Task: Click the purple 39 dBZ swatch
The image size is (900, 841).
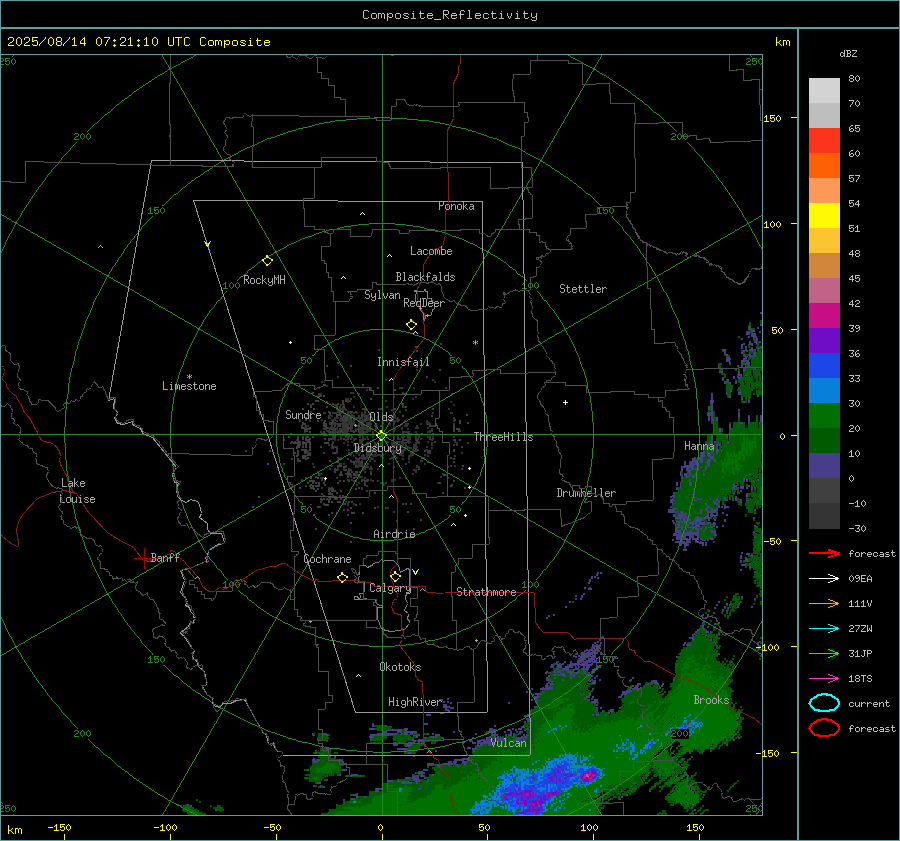Action: click(824, 340)
